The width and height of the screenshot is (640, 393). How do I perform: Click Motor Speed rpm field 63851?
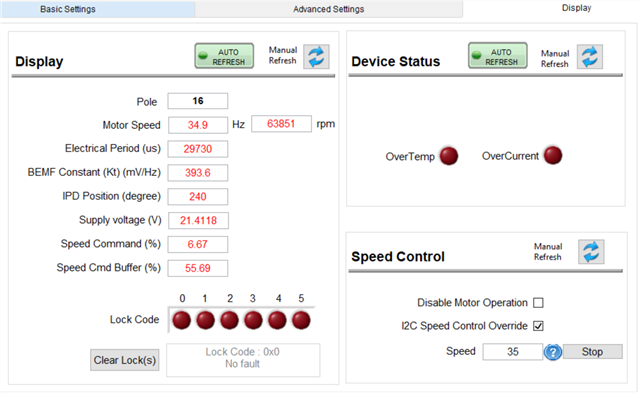tap(281, 124)
